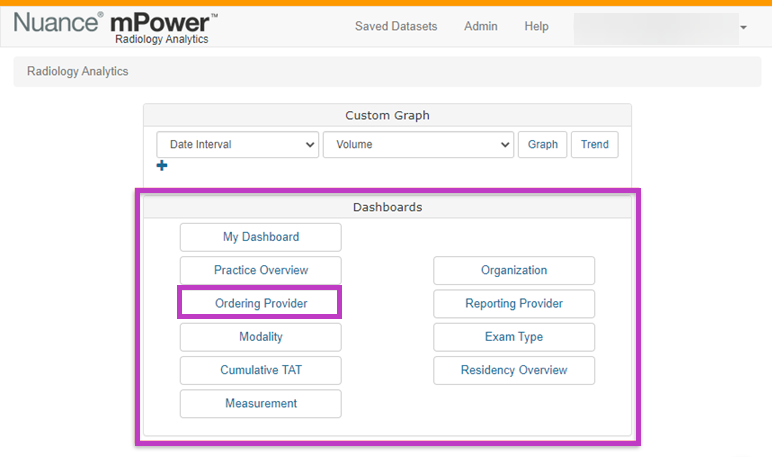
Task: Open Saved Datasets menu
Action: click(x=396, y=26)
